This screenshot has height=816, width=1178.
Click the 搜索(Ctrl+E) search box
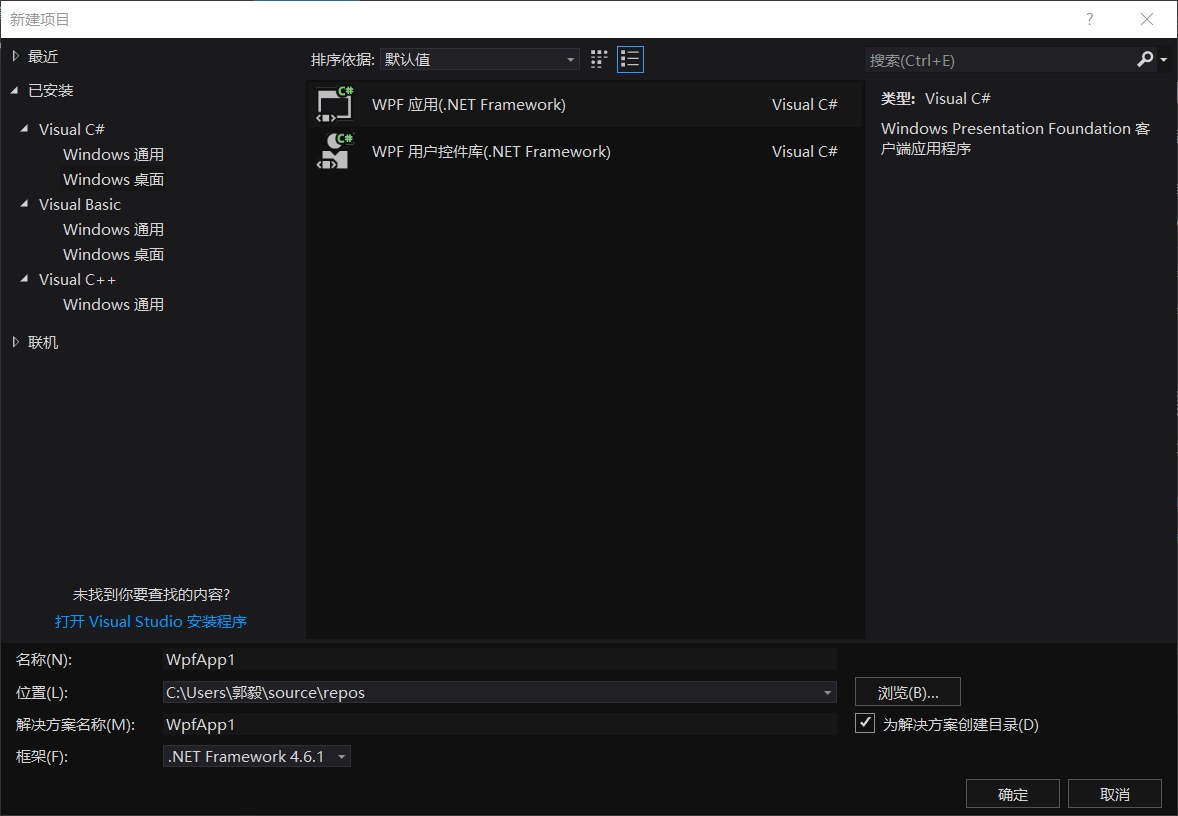coord(1001,60)
